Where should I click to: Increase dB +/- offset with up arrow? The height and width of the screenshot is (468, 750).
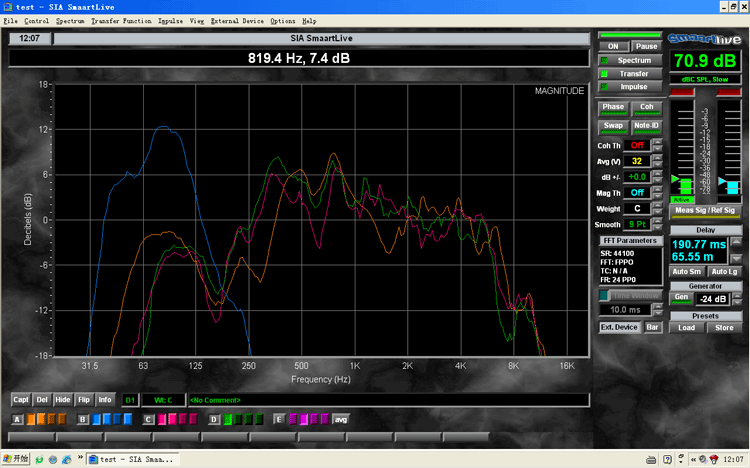pyautogui.click(x=658, y=173)
